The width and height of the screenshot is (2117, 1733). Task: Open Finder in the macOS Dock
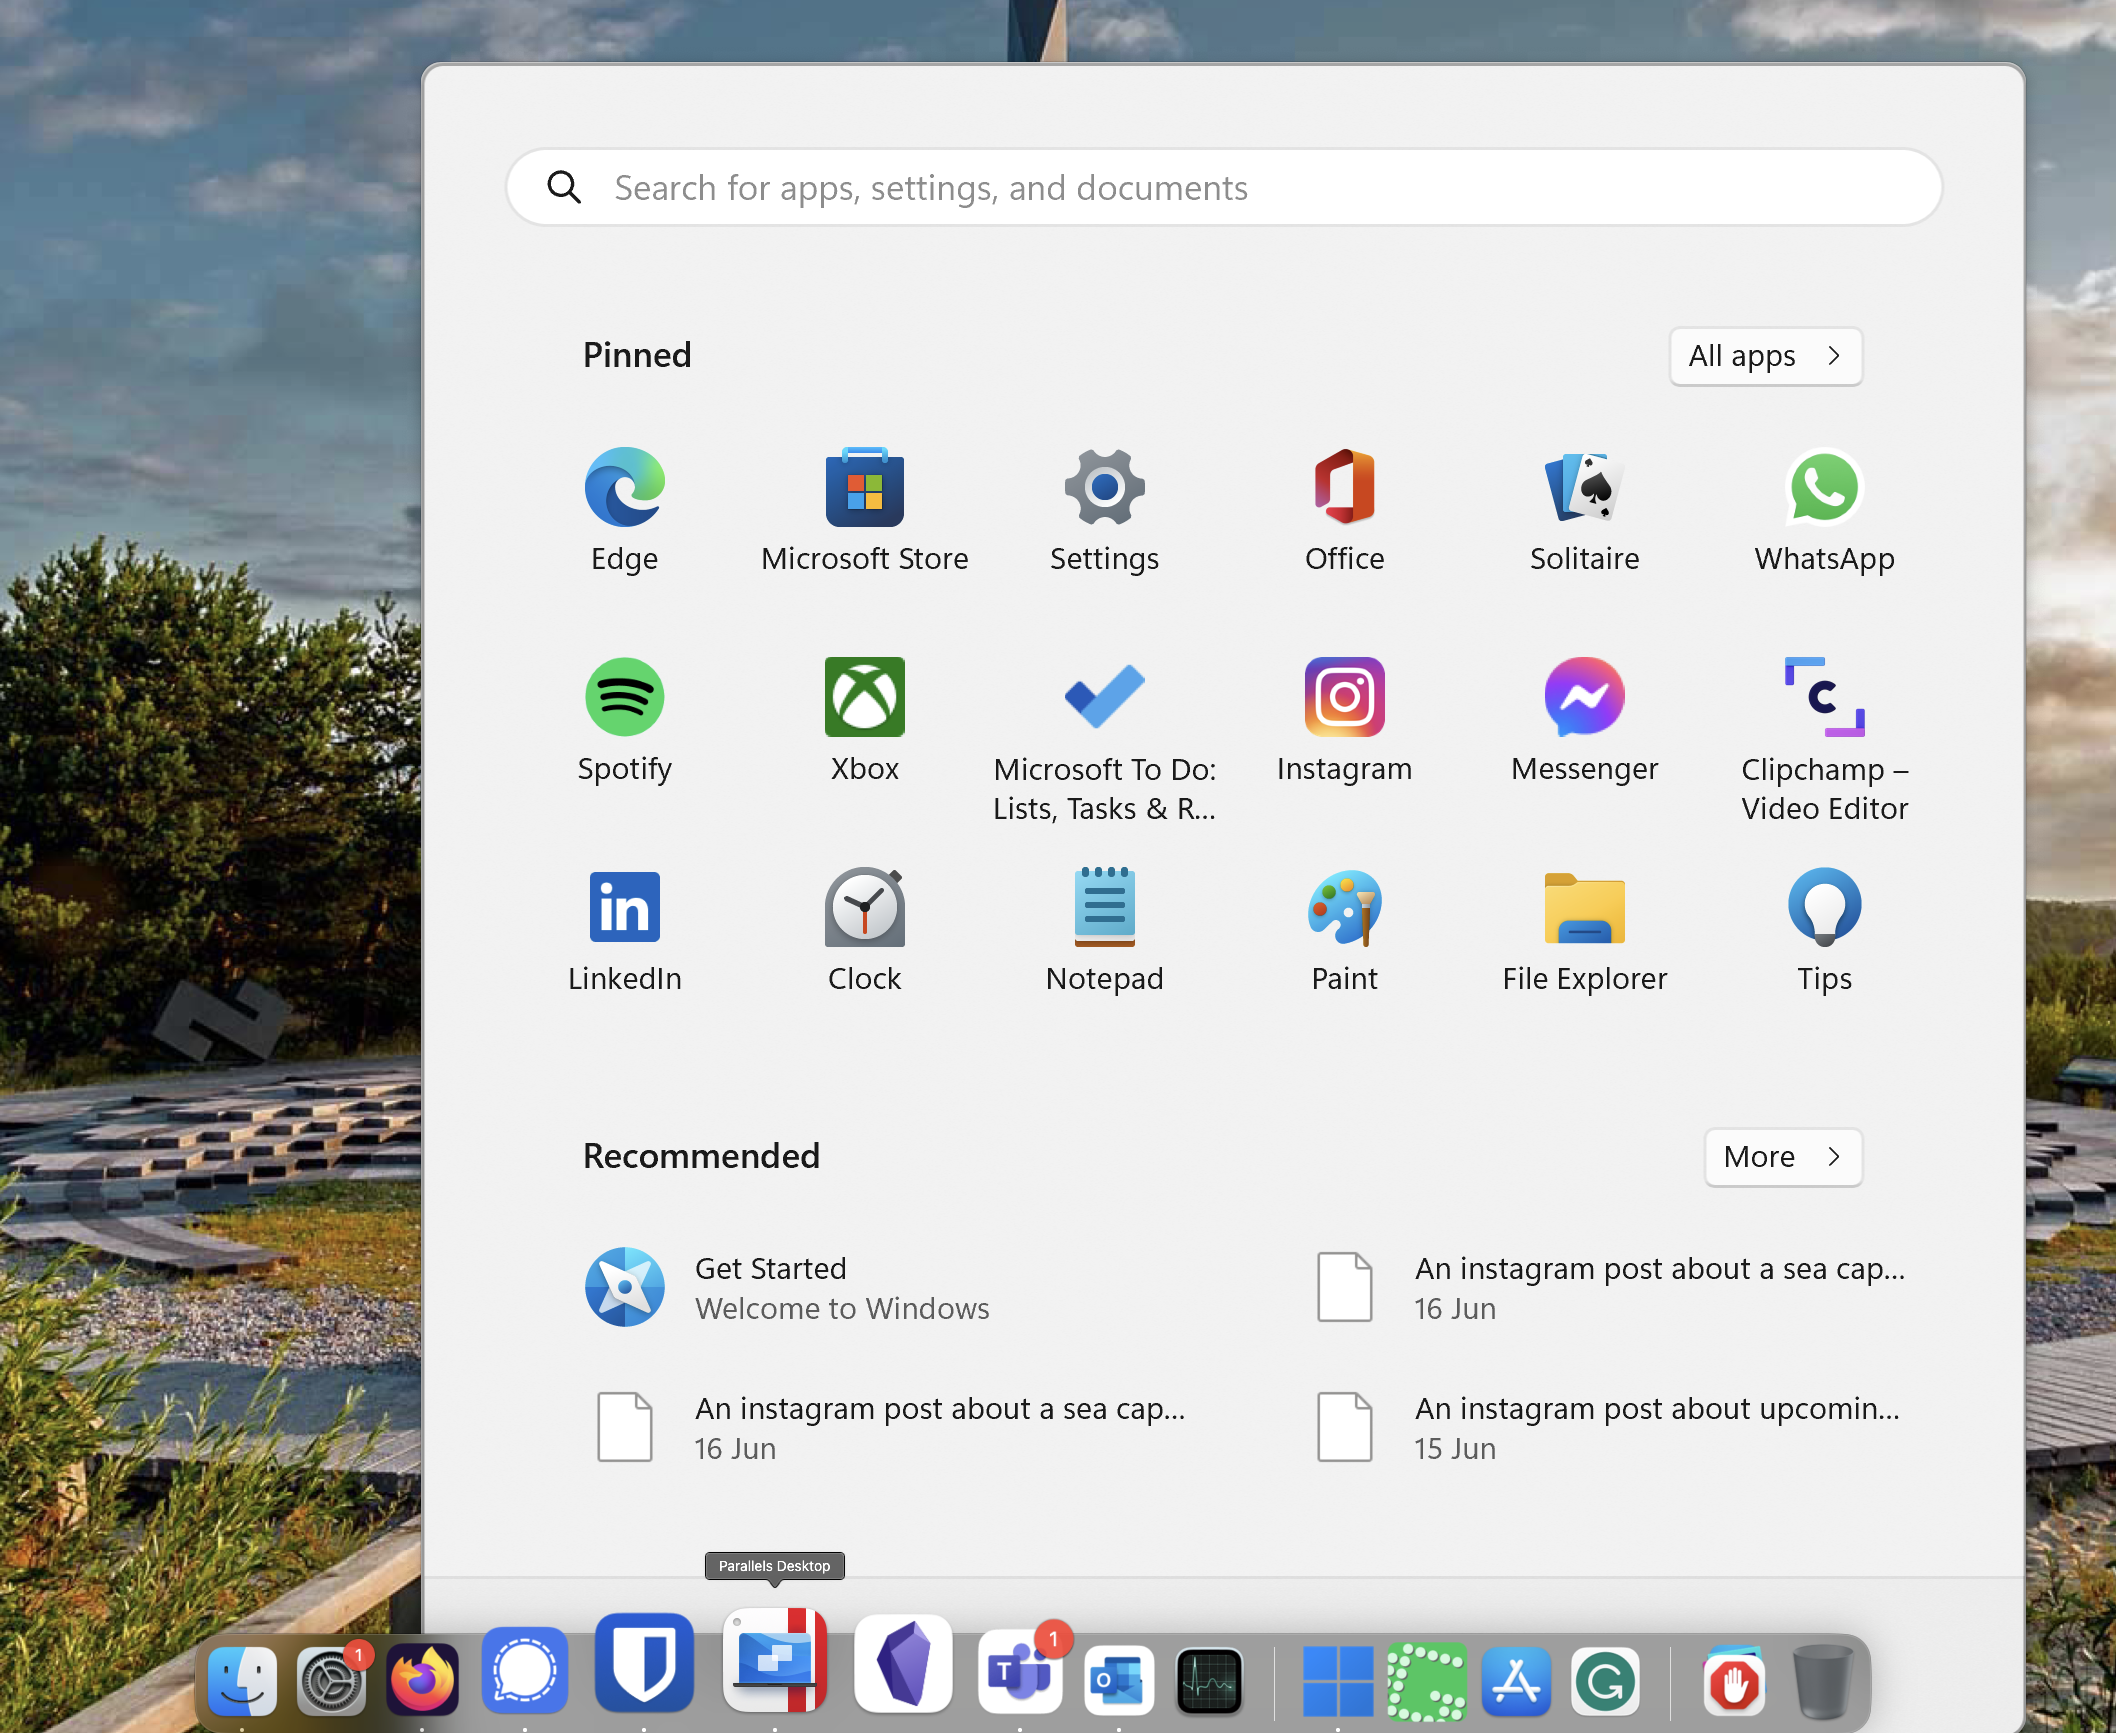click(242, 1680)
